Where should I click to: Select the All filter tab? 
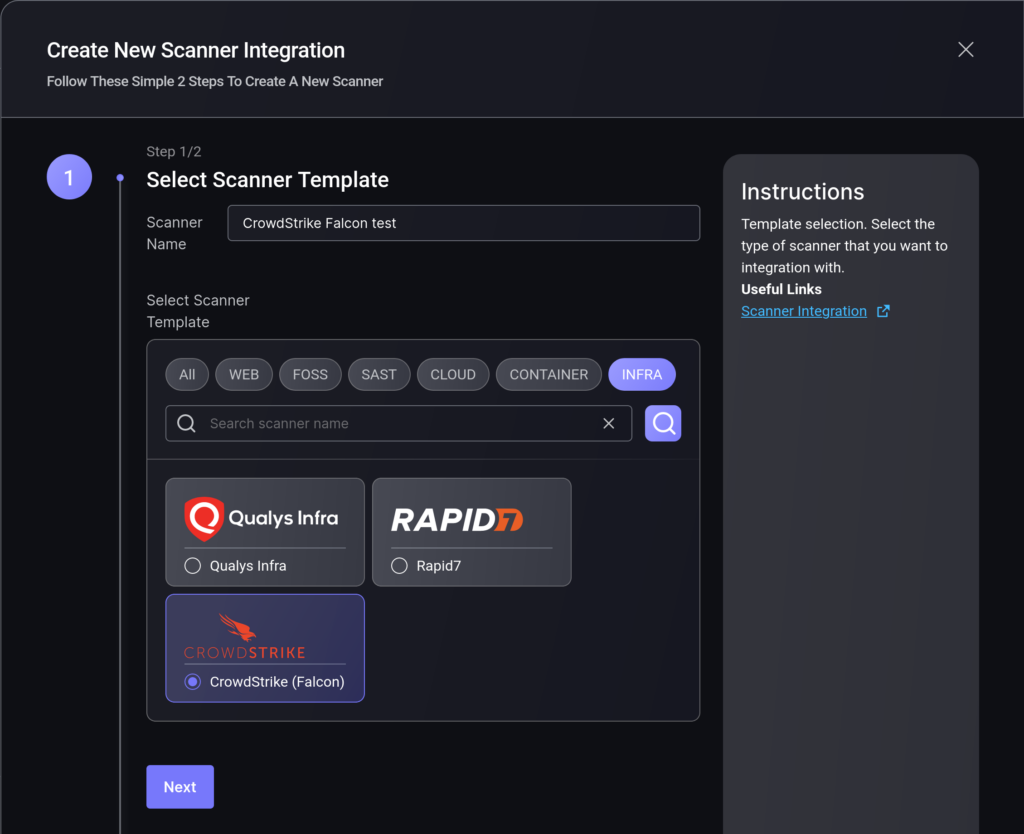187,374
